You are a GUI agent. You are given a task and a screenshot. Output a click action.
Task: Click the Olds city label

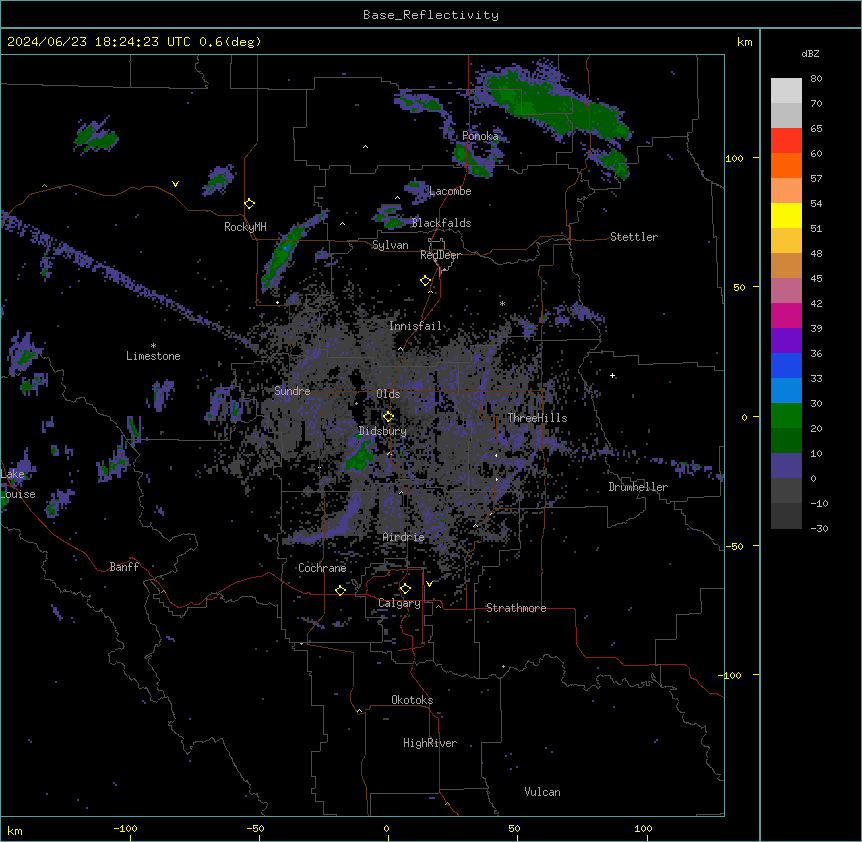pyautogui.click(x=388, y=394)
